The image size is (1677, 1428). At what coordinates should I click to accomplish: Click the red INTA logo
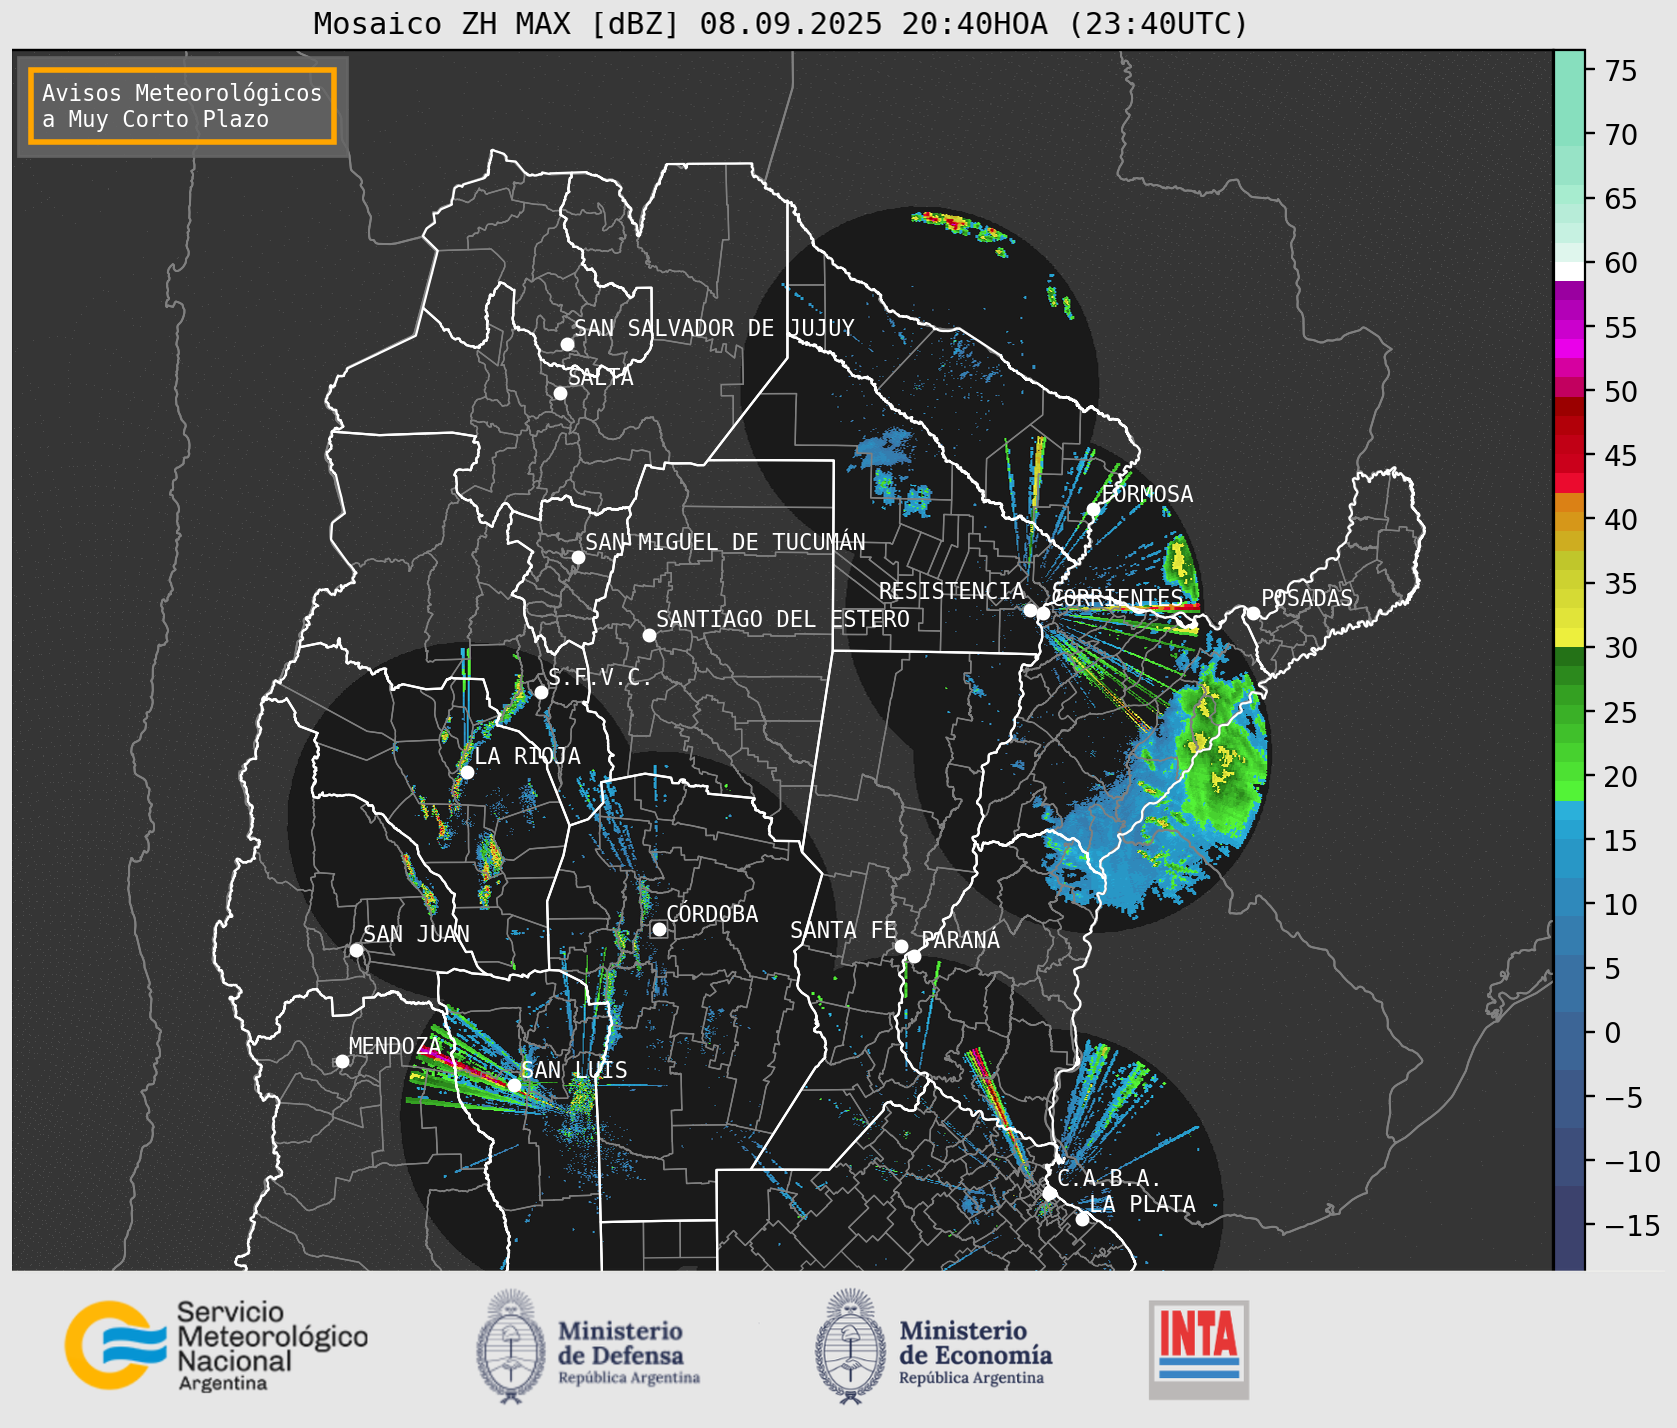click(x=1198, y=1349)
